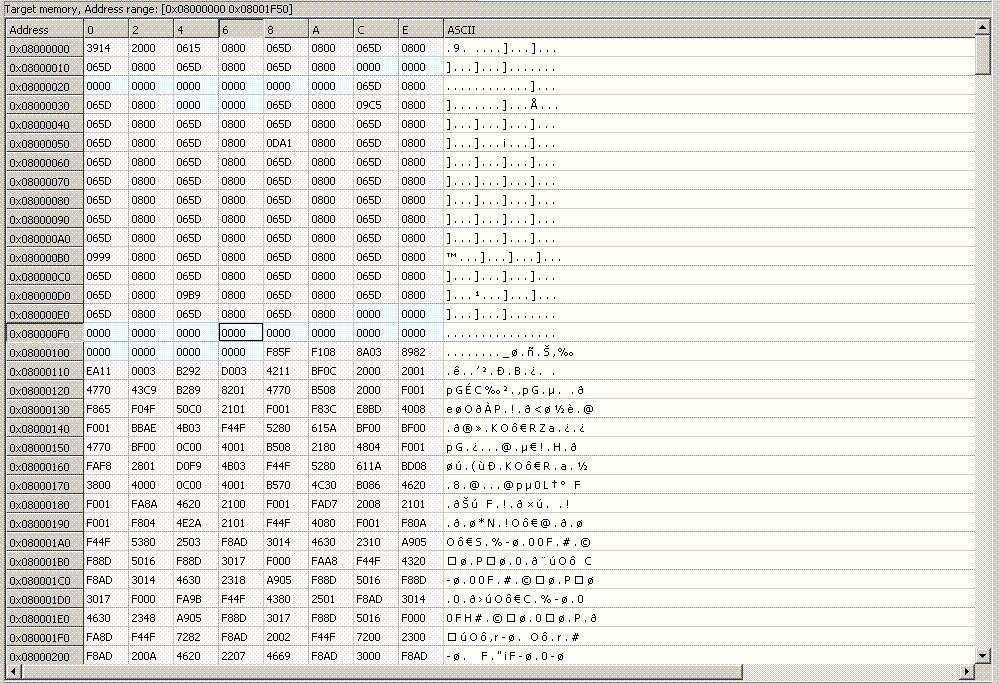Select the Address column header
This screenshot has width=999, height=683.
coord(44,30)
